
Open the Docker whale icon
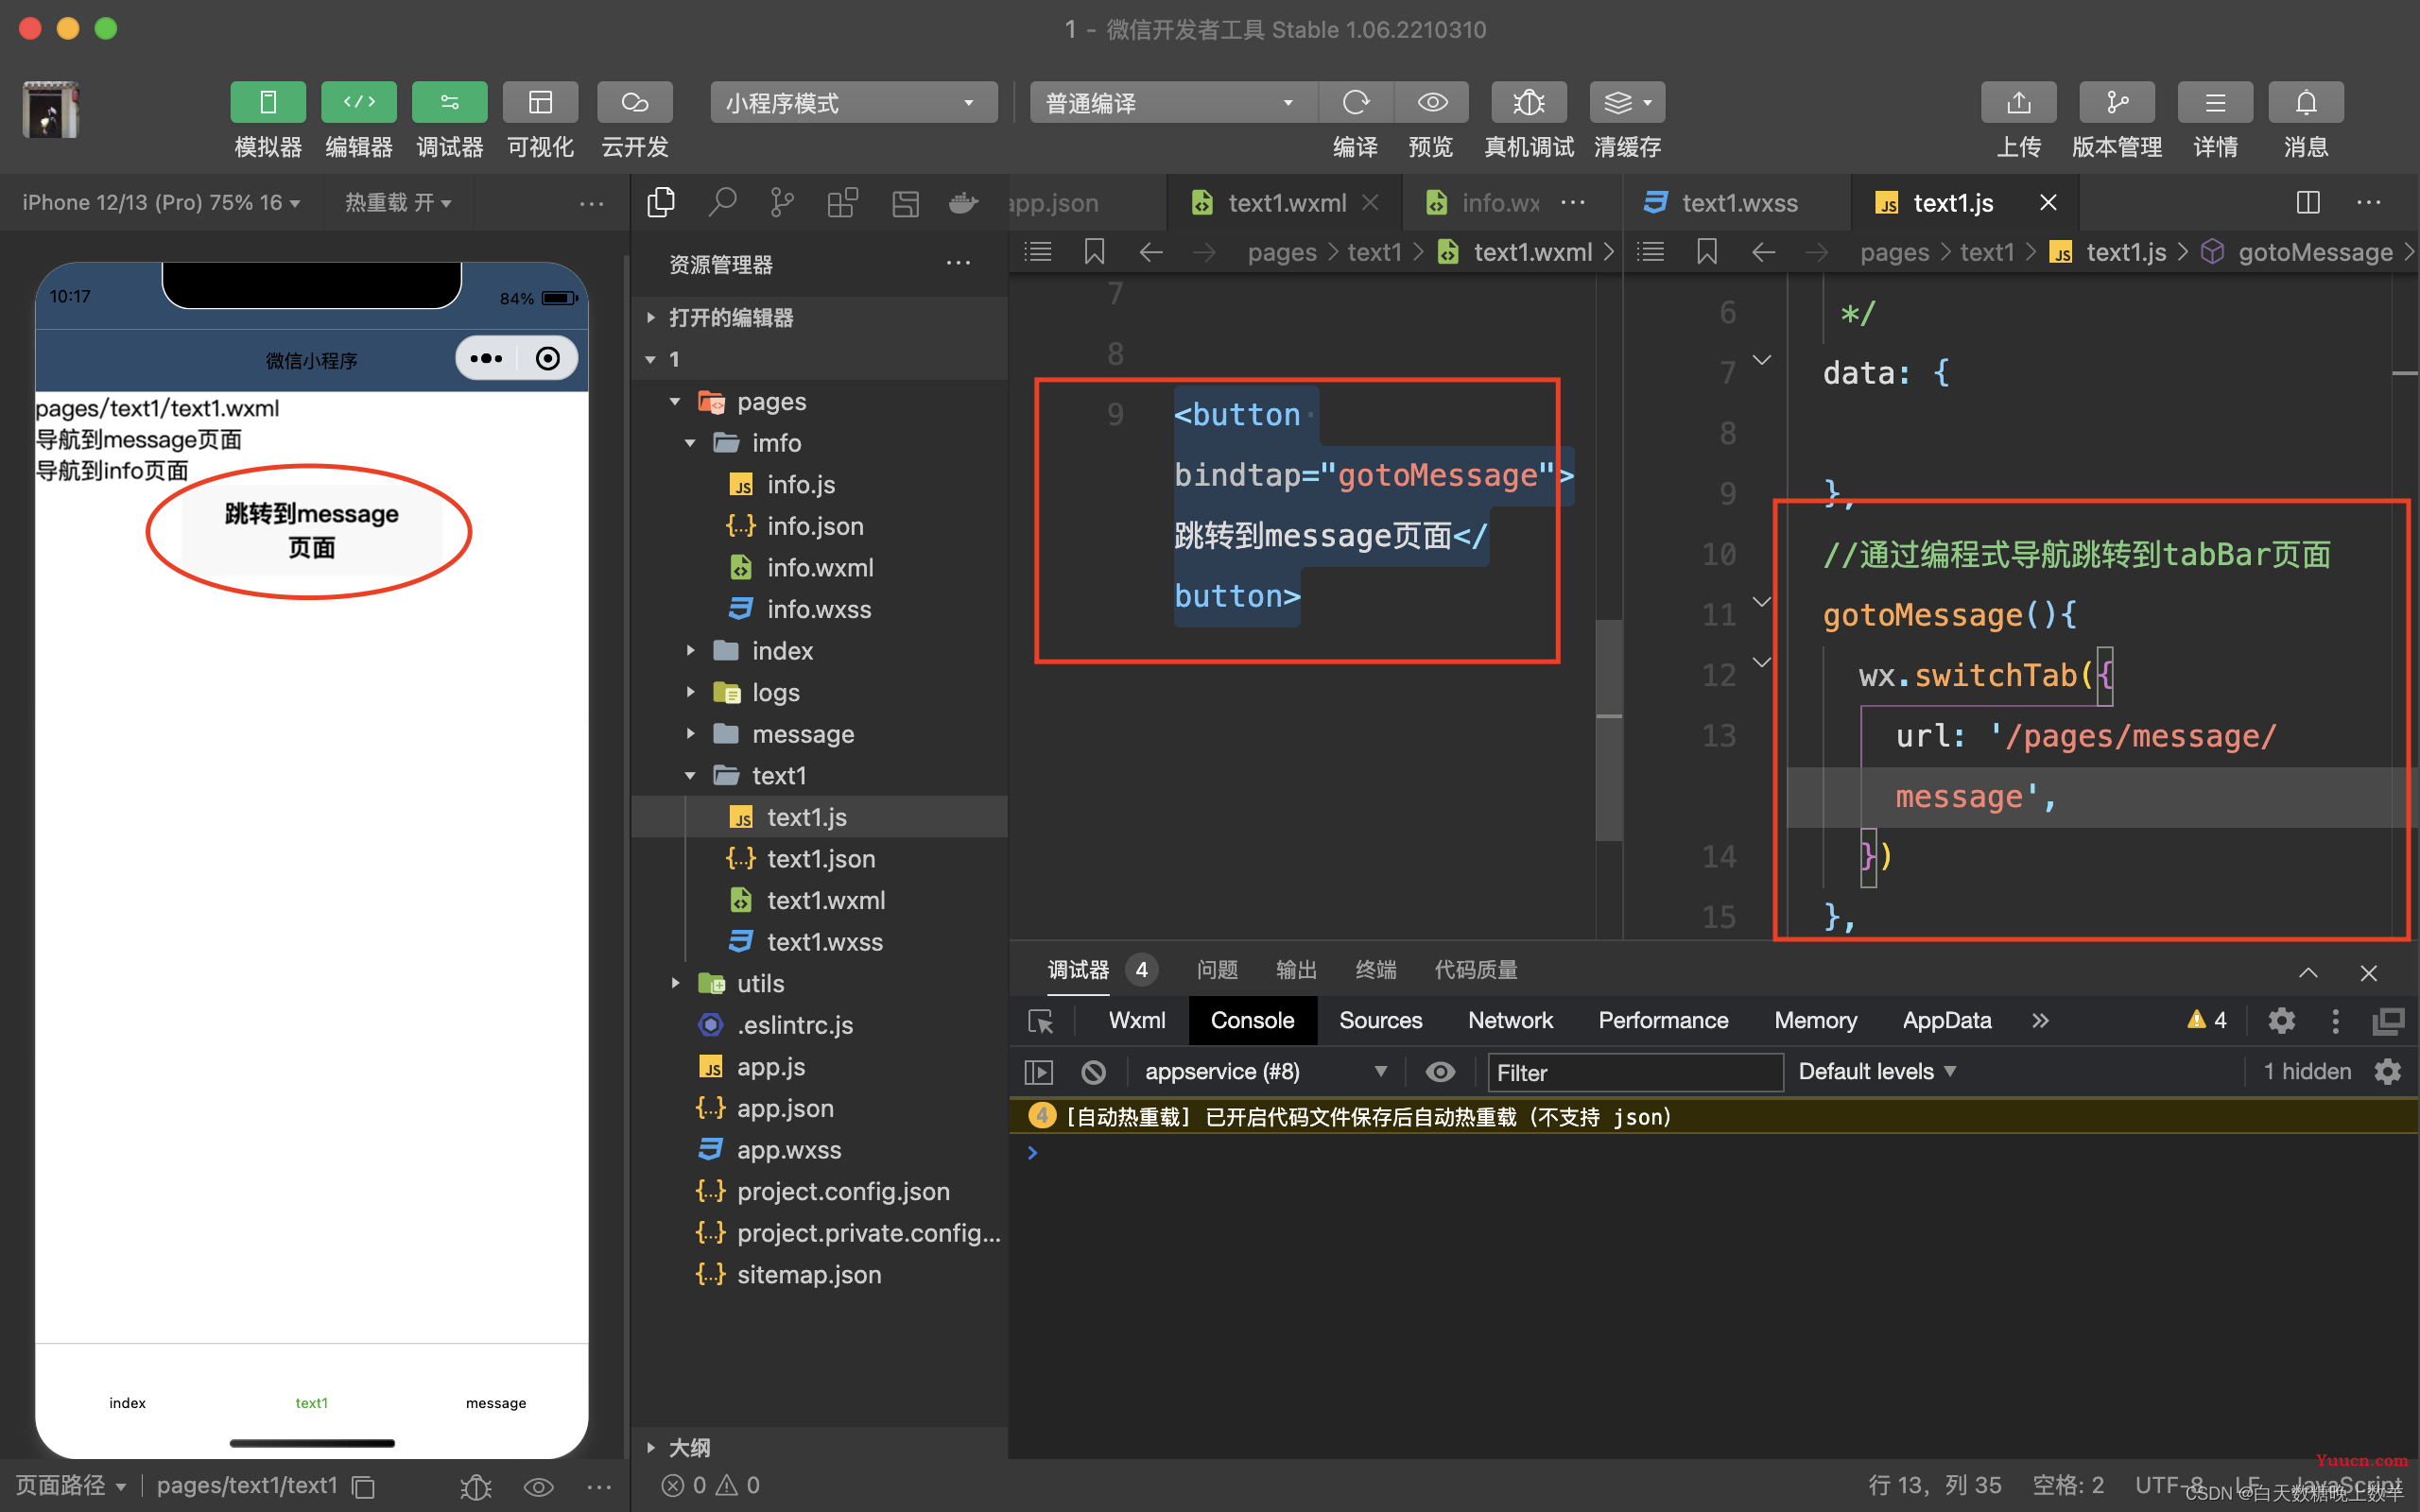tap(963, 203)
